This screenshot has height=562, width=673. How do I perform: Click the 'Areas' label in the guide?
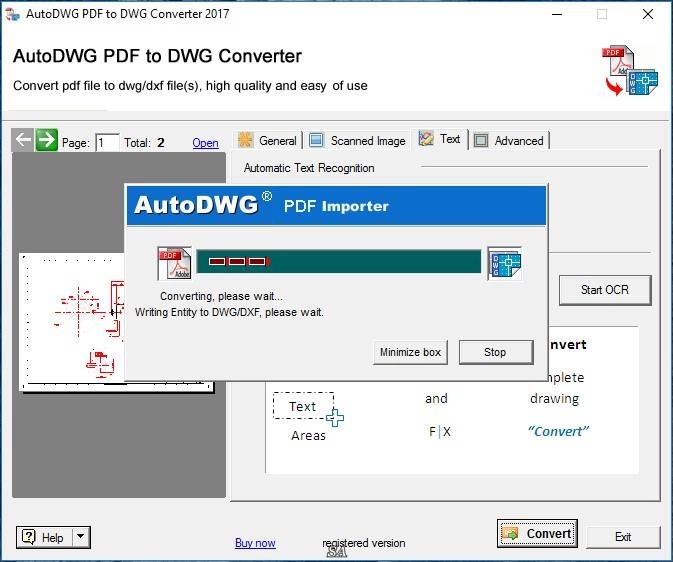pyautogui.click(x=308, y=435)
